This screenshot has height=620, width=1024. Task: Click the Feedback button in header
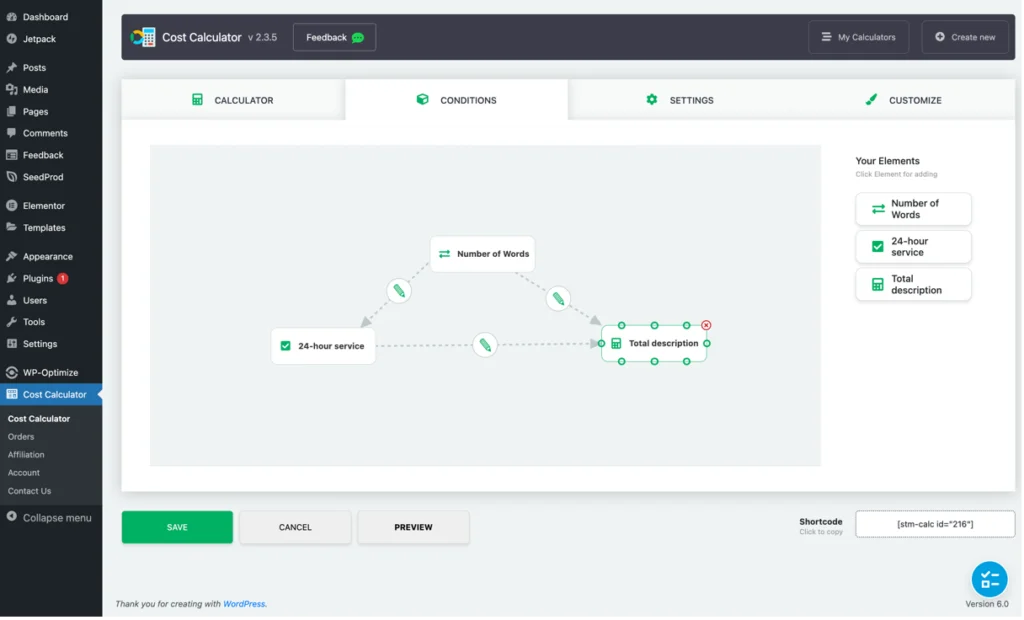[x=334, y=37]
